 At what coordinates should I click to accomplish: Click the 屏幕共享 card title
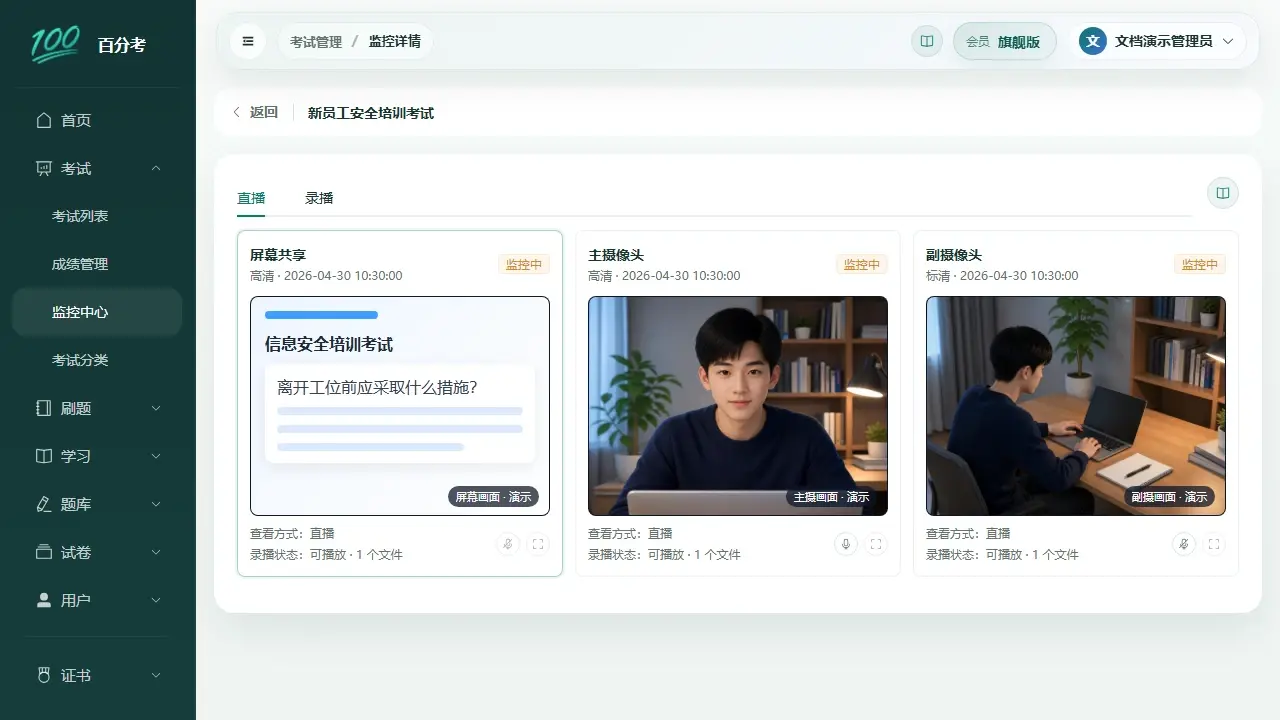tap(278, 255)
